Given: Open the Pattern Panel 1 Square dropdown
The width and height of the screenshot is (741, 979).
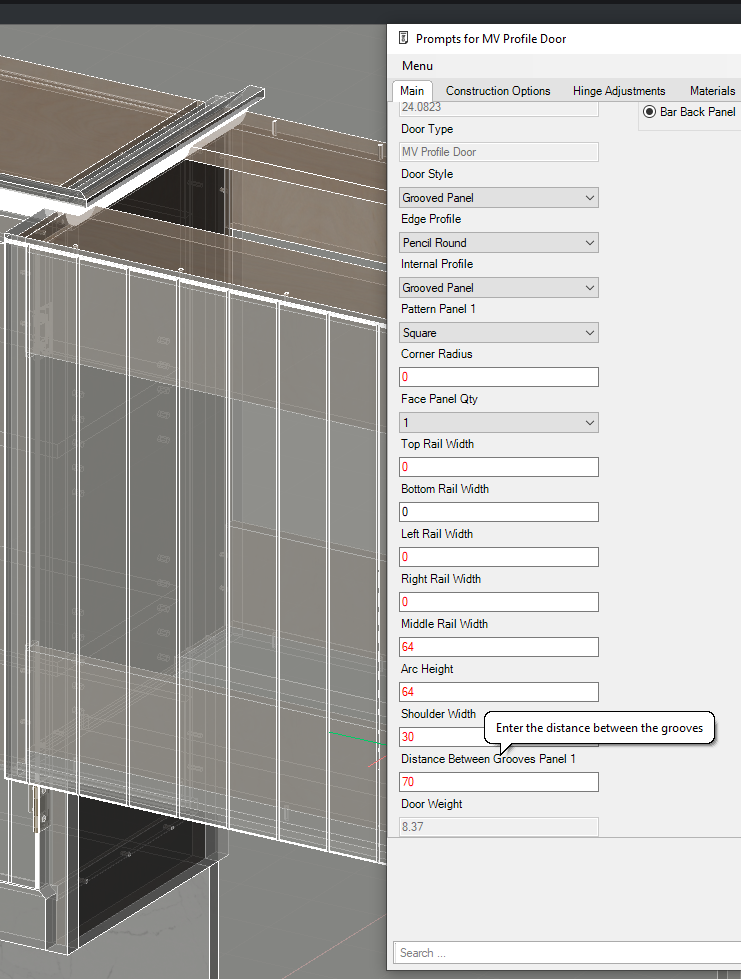Looking at the screenshot, I should (x=499, y=333).
